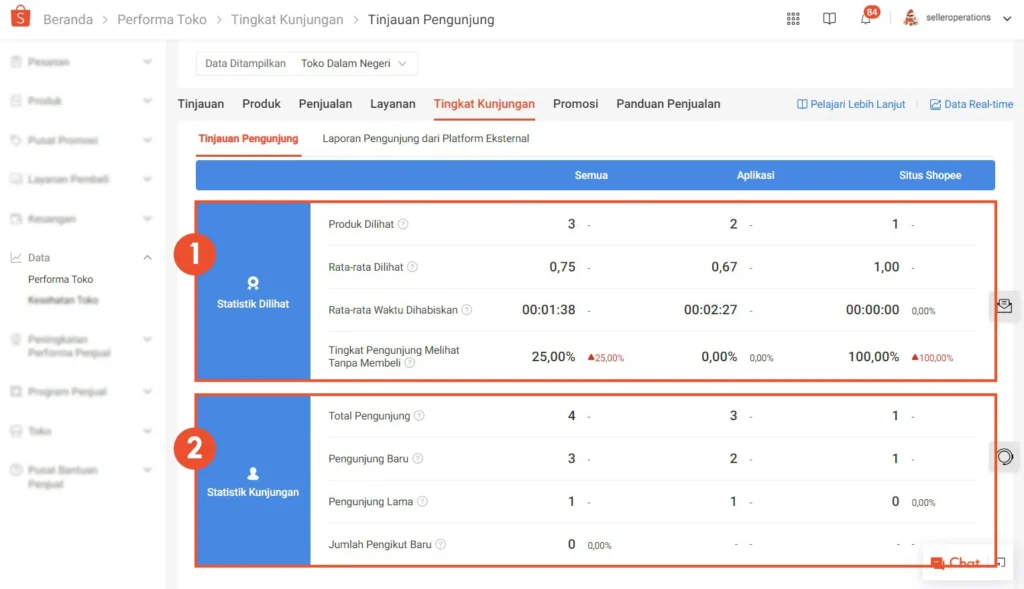View tooltip icon beside Produk Dilihat
The width and height of the screenshot is (1024, 589).
(x=404, y=224)
